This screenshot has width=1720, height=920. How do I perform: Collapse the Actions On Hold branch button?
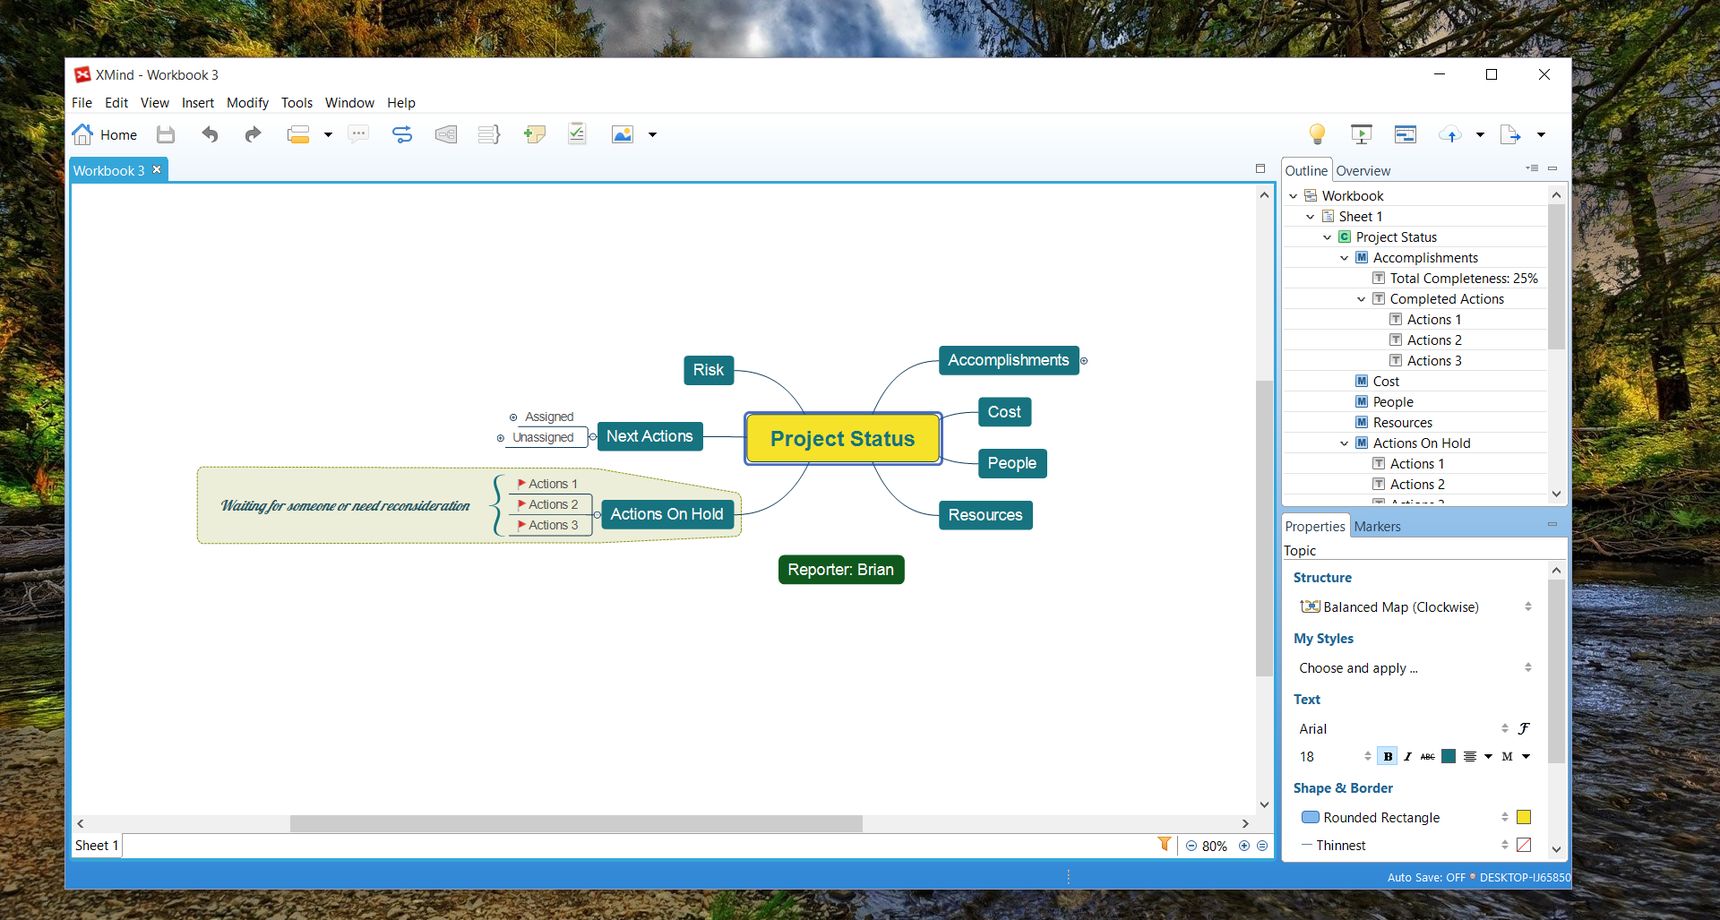(597, 515)
